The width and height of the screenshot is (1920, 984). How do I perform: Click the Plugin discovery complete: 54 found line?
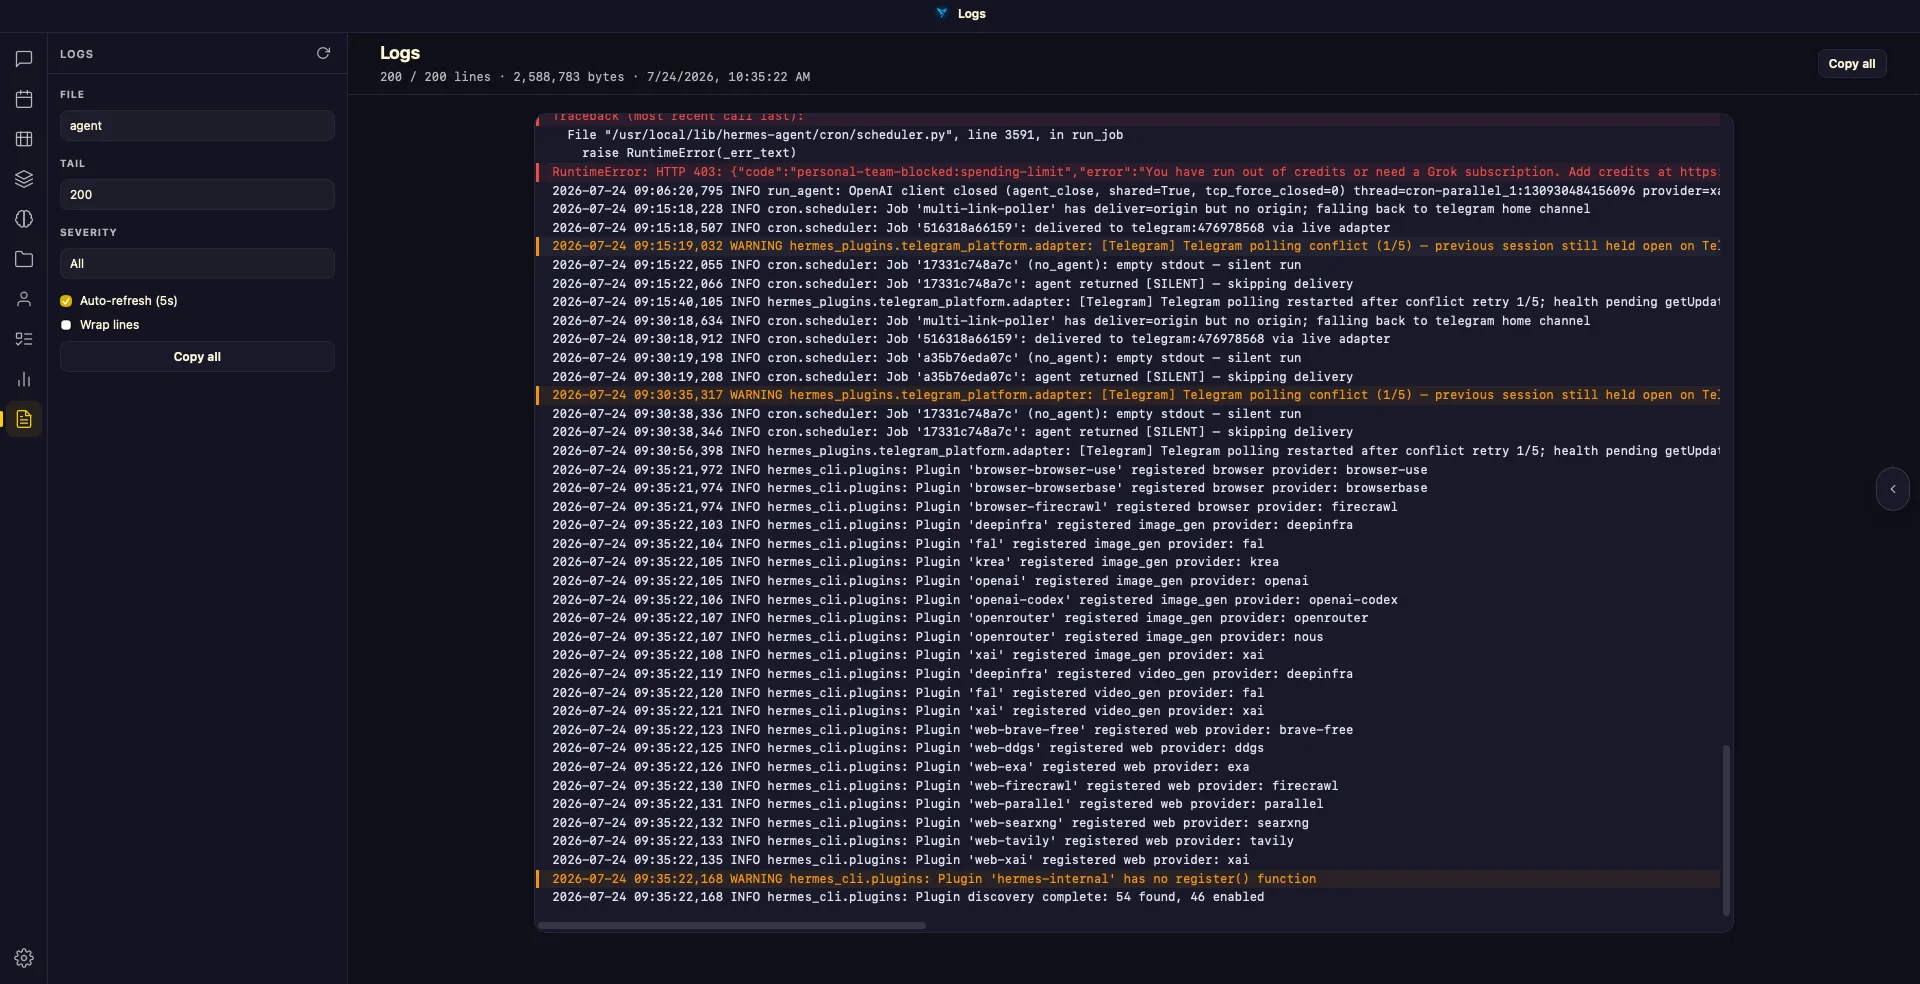point(908,897)
